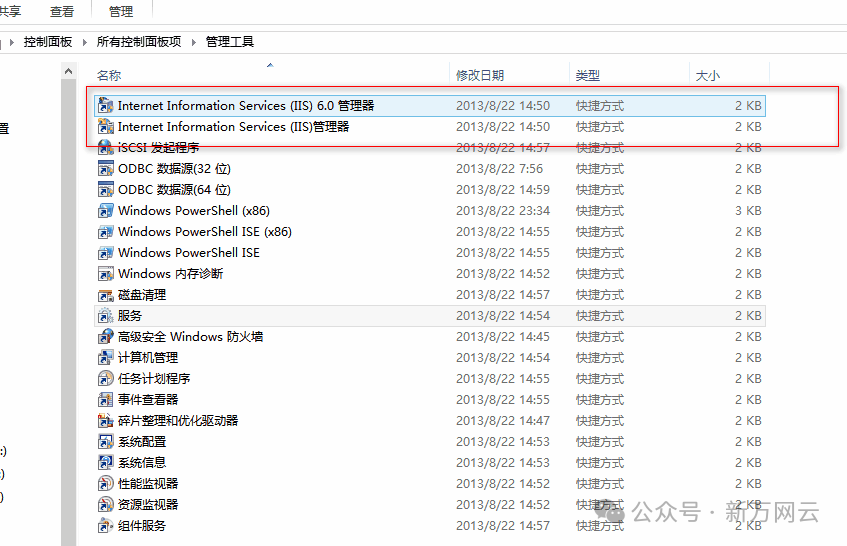The width and height of the screenshot is (847, 546).
Task: Open the 查看 ribbon tab
Action: click(62, 11)
